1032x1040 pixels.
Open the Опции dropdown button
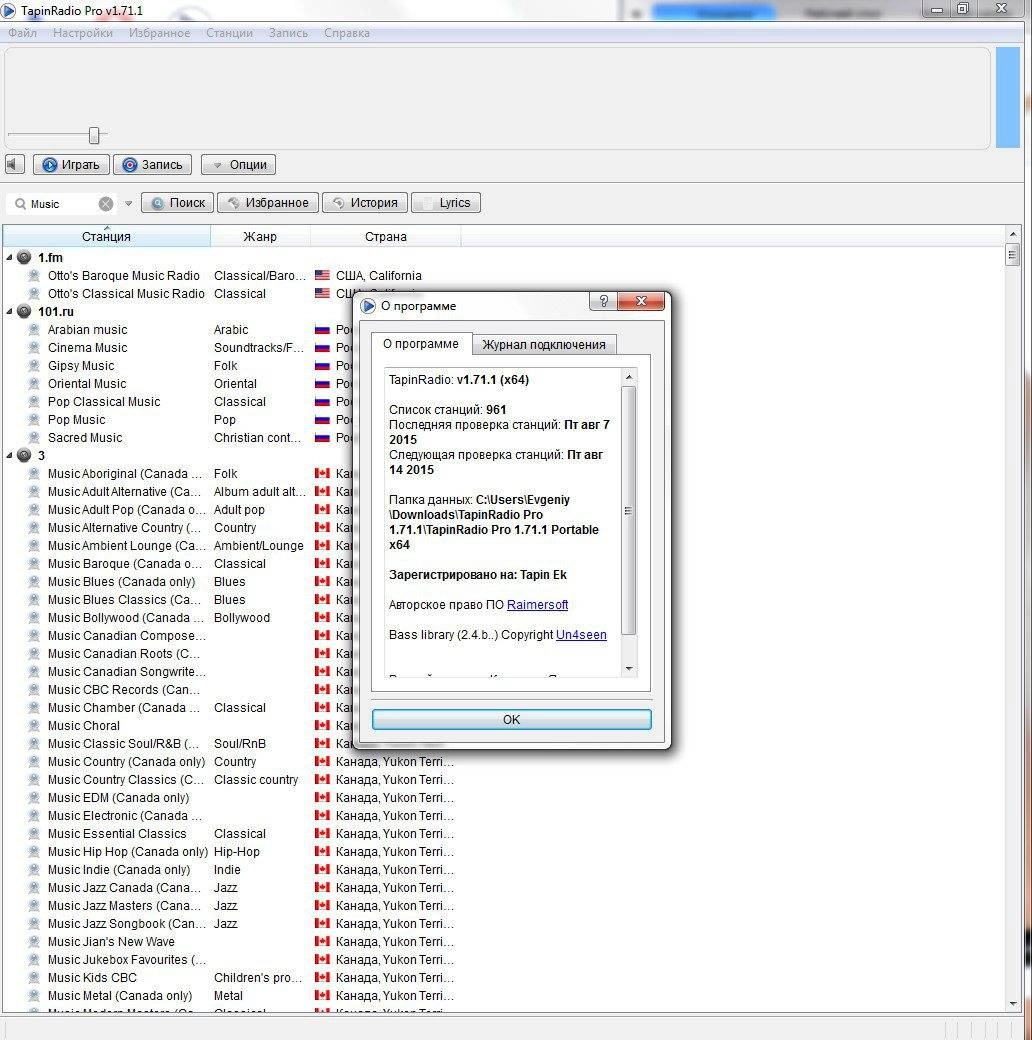[239, 164]
